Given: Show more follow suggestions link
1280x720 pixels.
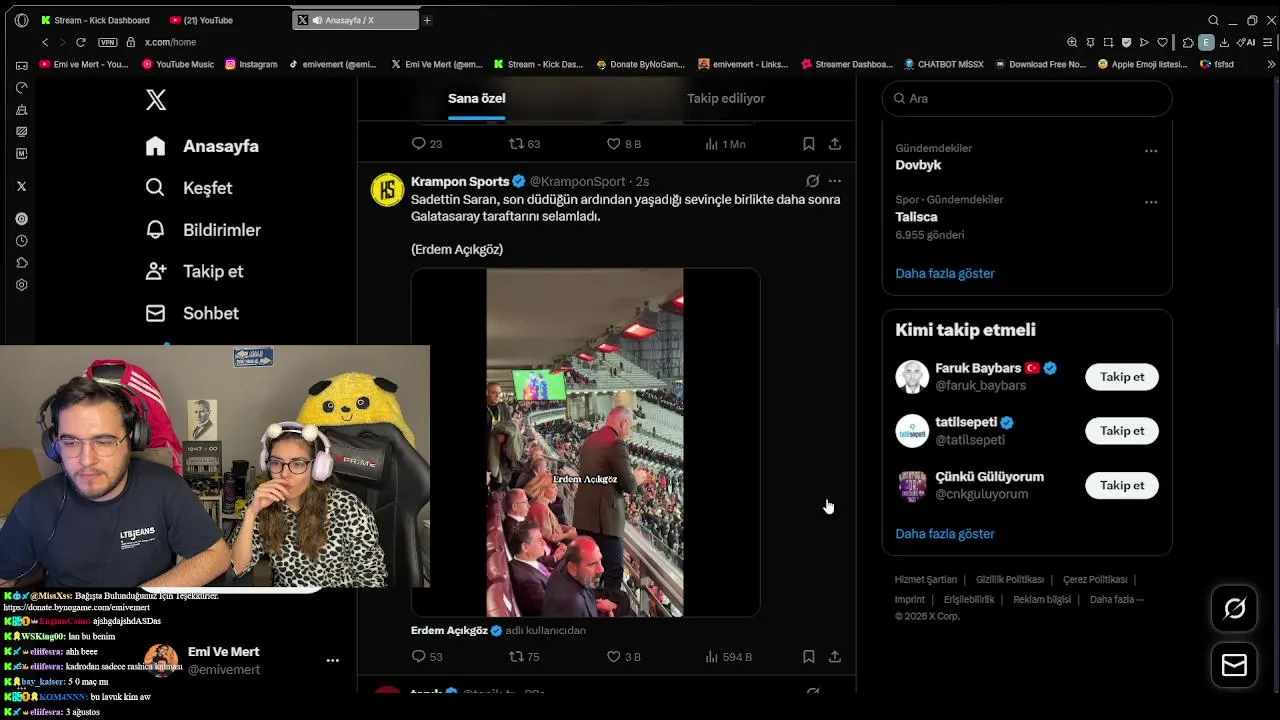Looking at the screenshot, I should coord(945,534).
